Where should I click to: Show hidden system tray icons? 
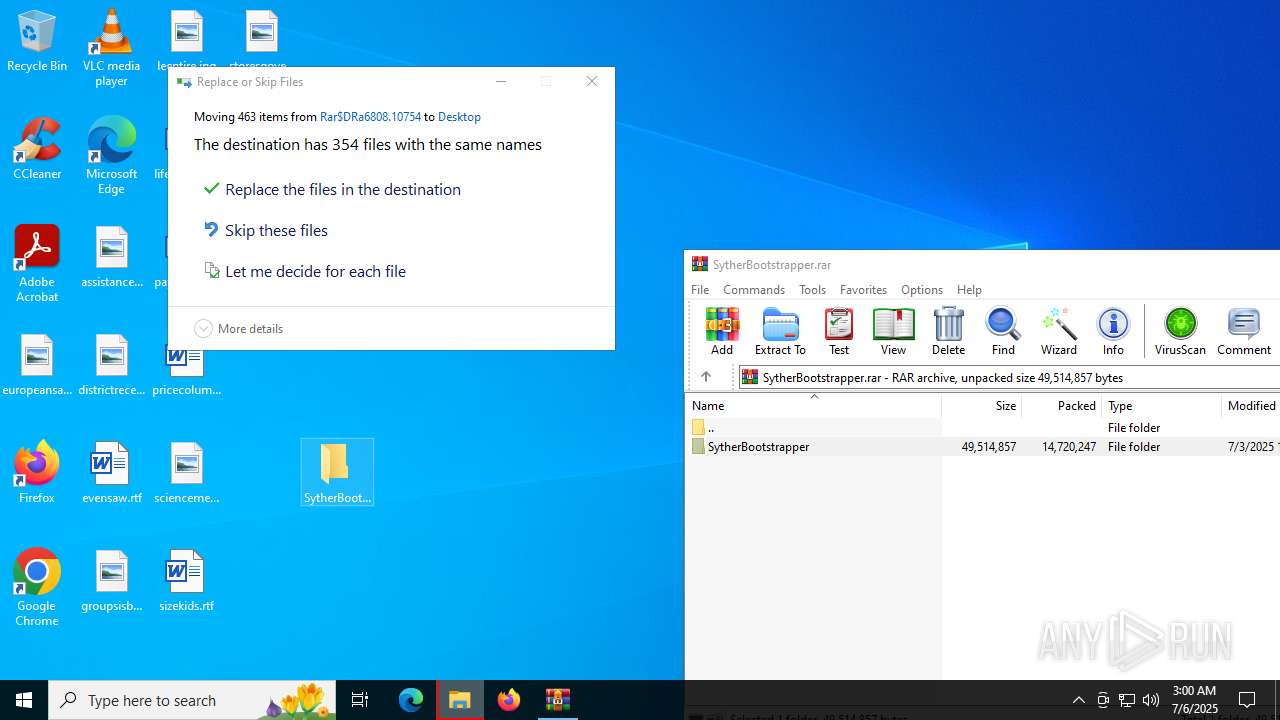click(1078, 700)
